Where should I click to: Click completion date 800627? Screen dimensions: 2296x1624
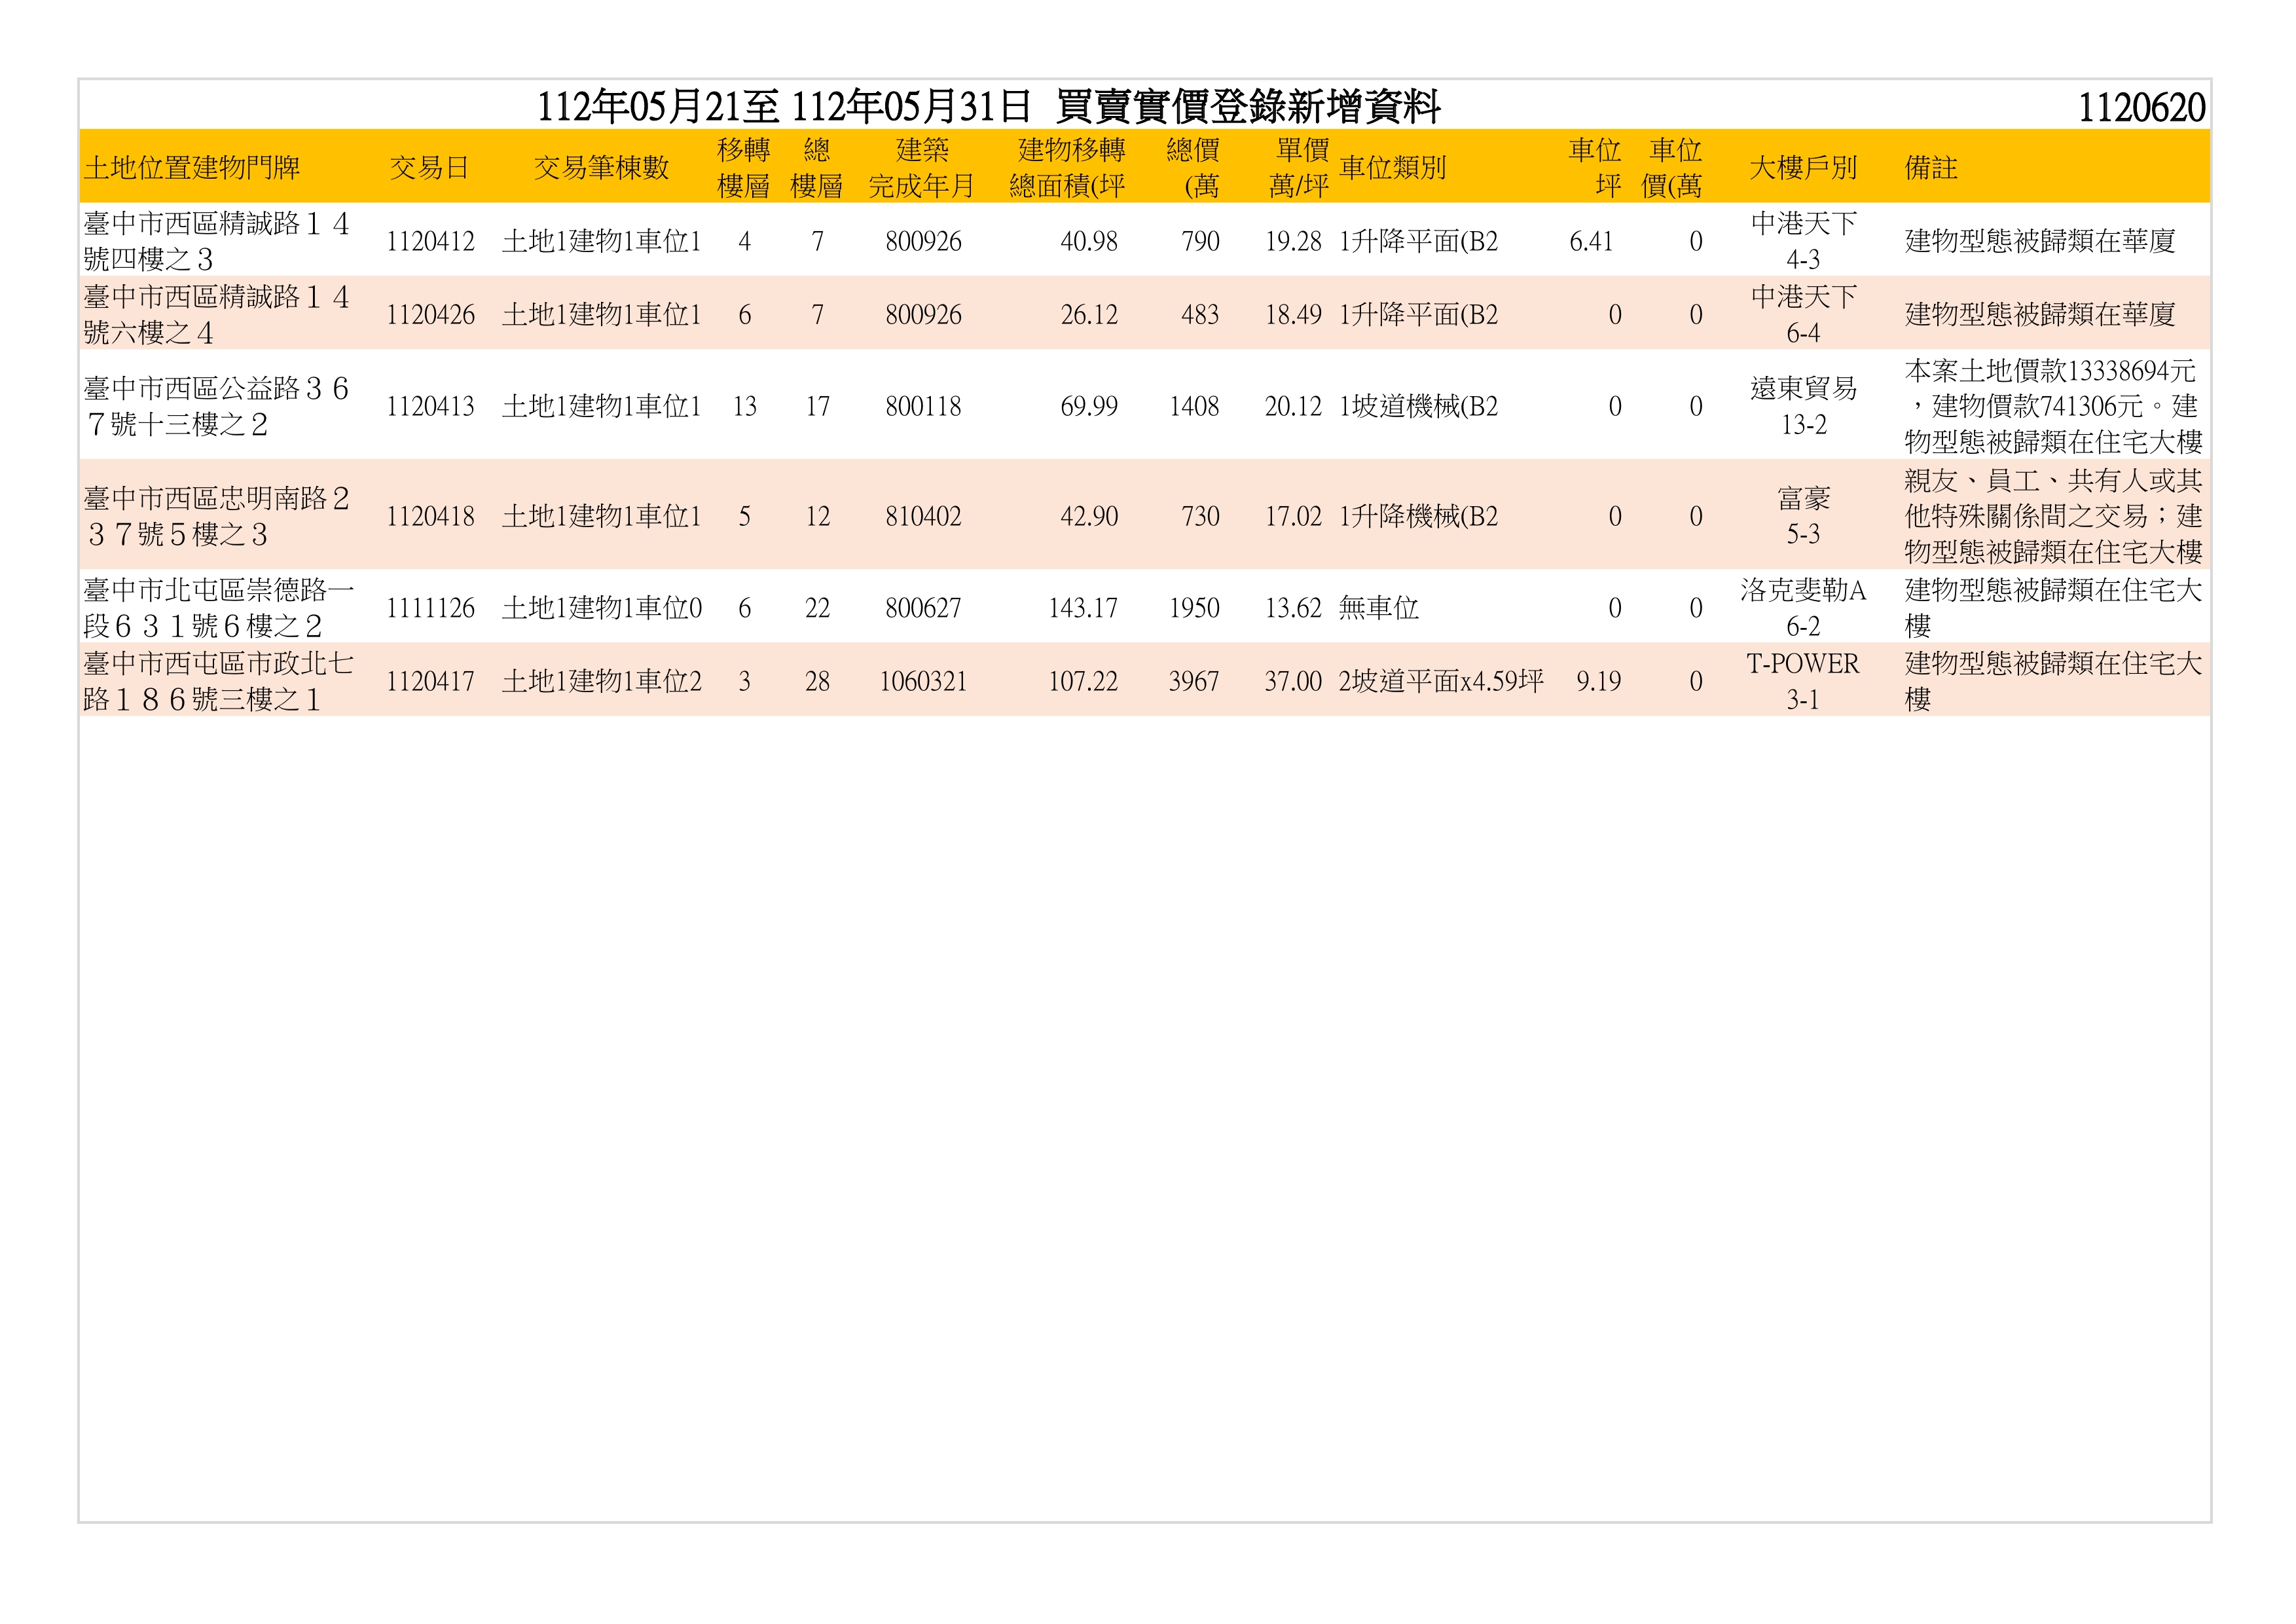(x=923, y=608)
